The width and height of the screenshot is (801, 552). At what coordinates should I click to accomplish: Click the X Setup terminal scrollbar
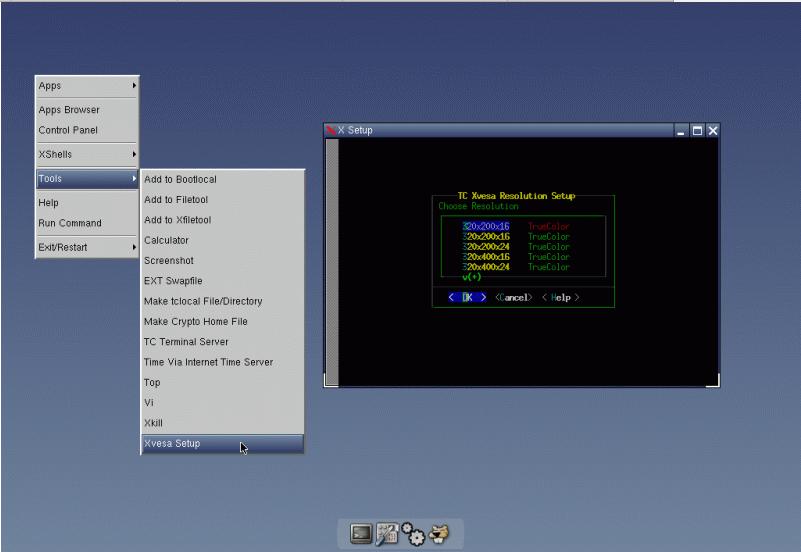pos(332,262)
